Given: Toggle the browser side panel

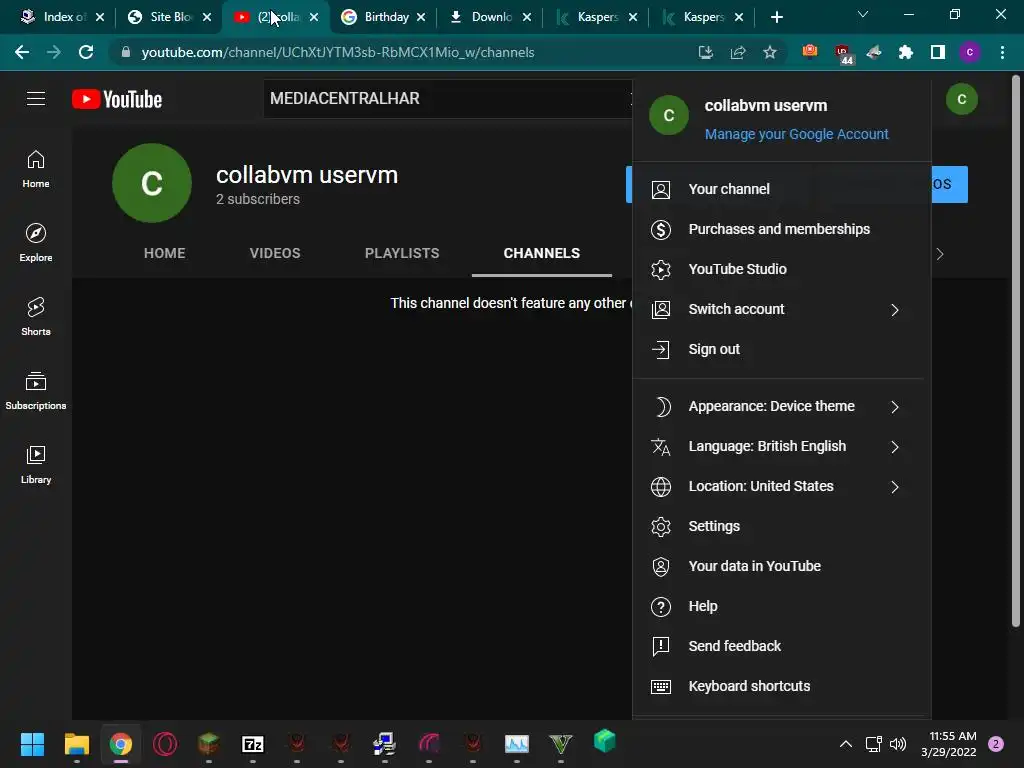Looking at the screenshot, I should 938,52.
